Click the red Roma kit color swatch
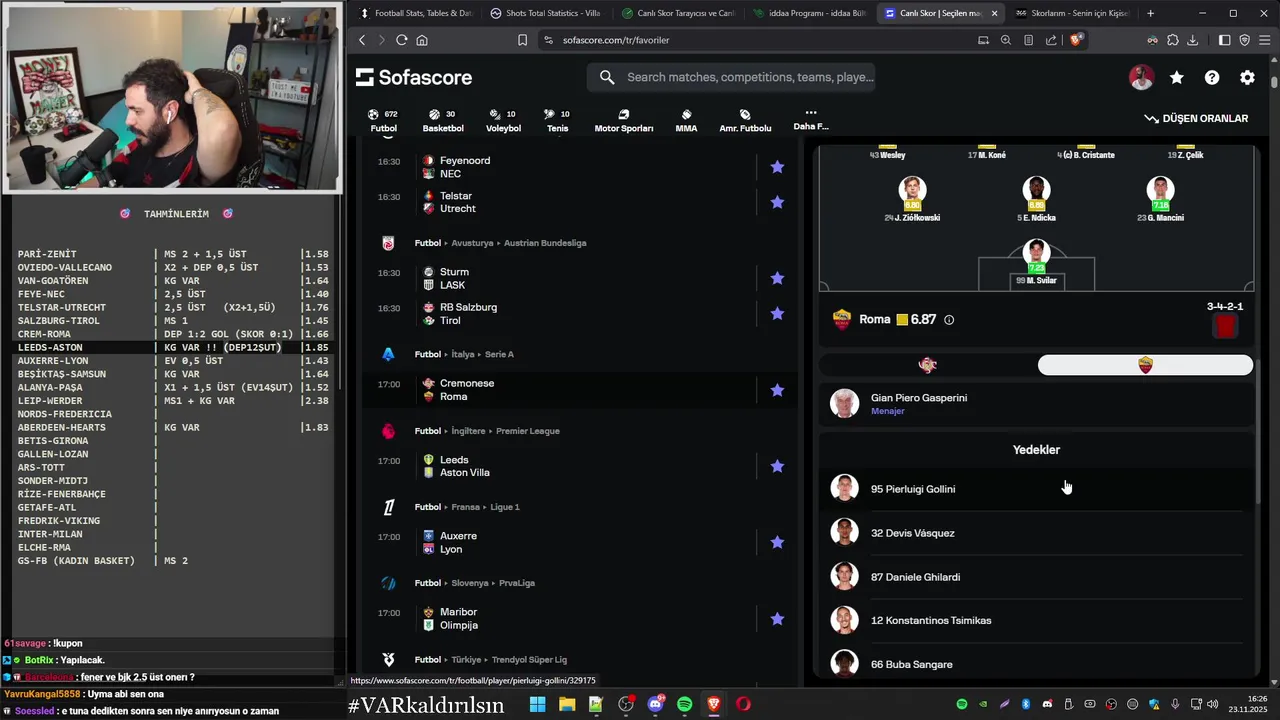 click(1225, 326)
